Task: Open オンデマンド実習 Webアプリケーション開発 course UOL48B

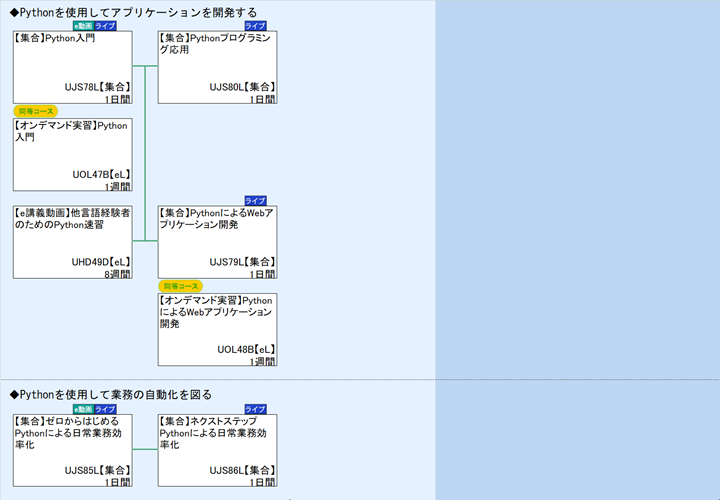Action: [x=217, y=330]
